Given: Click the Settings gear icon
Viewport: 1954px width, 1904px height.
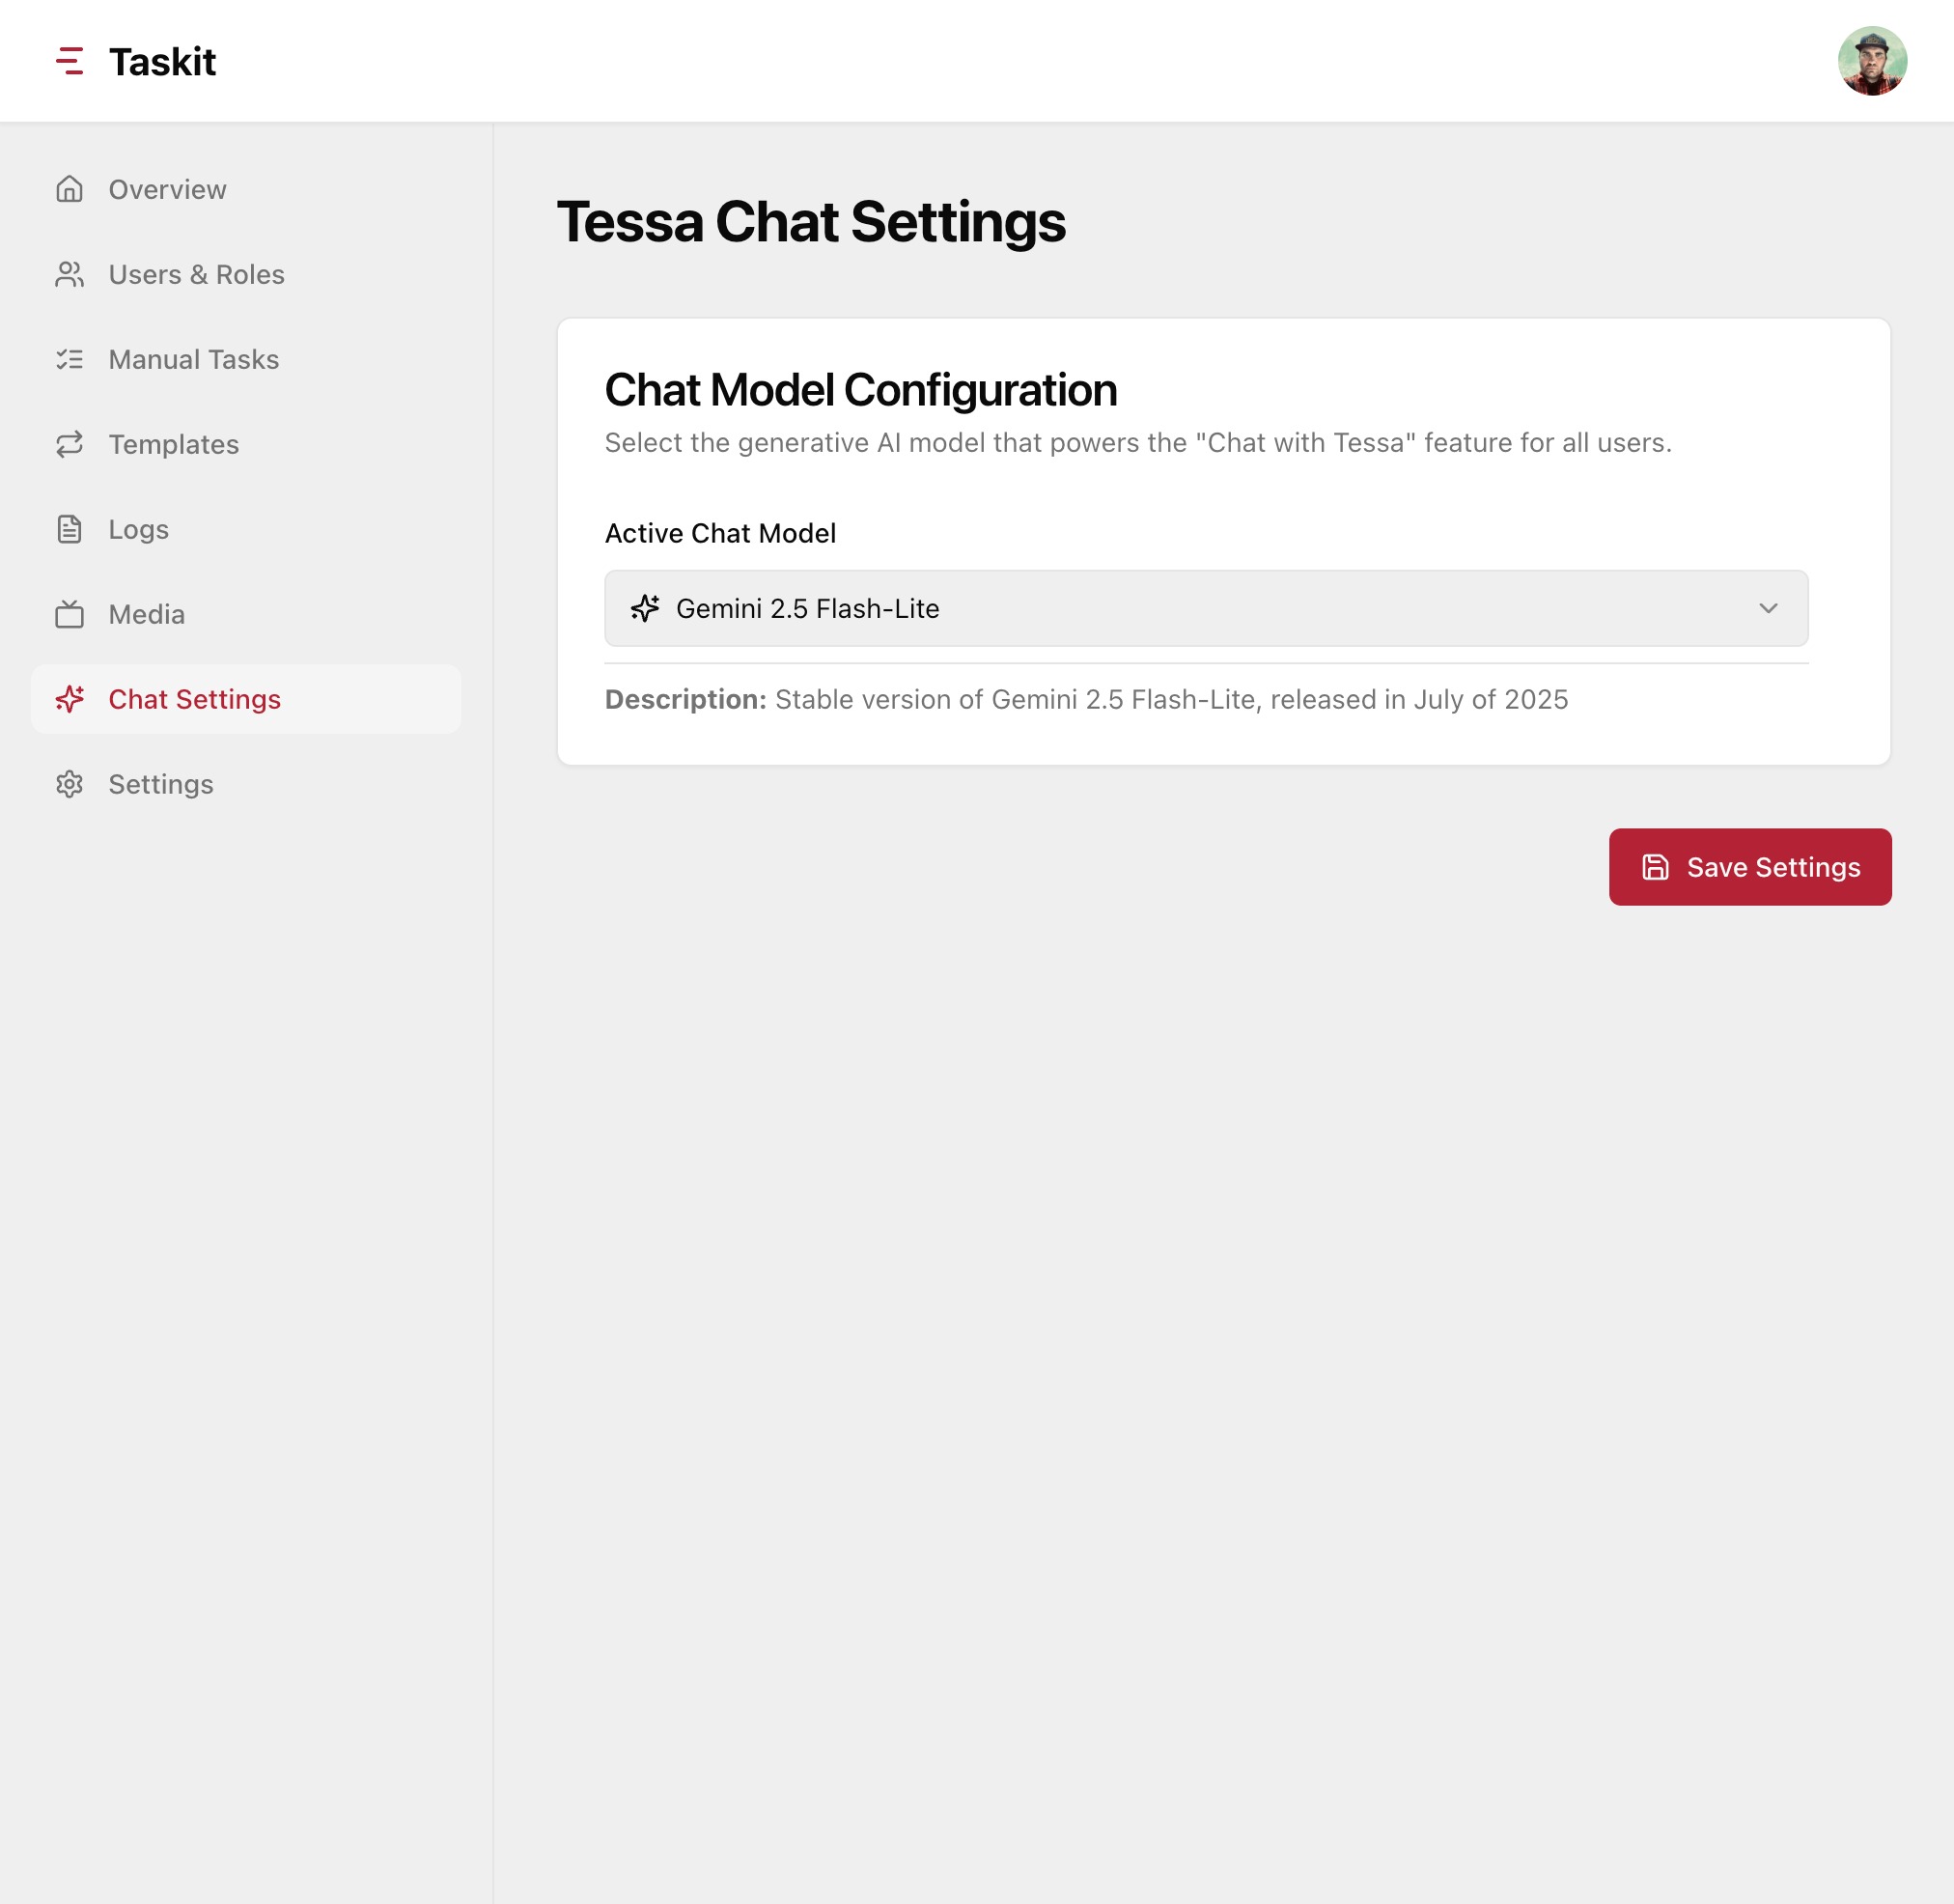Looking at the screenshot, I should click(x=70, y=784).
